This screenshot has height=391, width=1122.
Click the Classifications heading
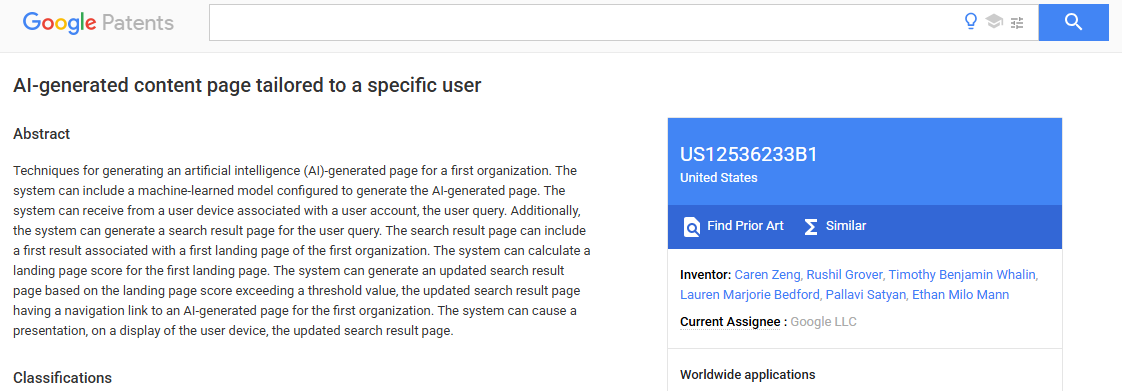click(x=62, y=377)
